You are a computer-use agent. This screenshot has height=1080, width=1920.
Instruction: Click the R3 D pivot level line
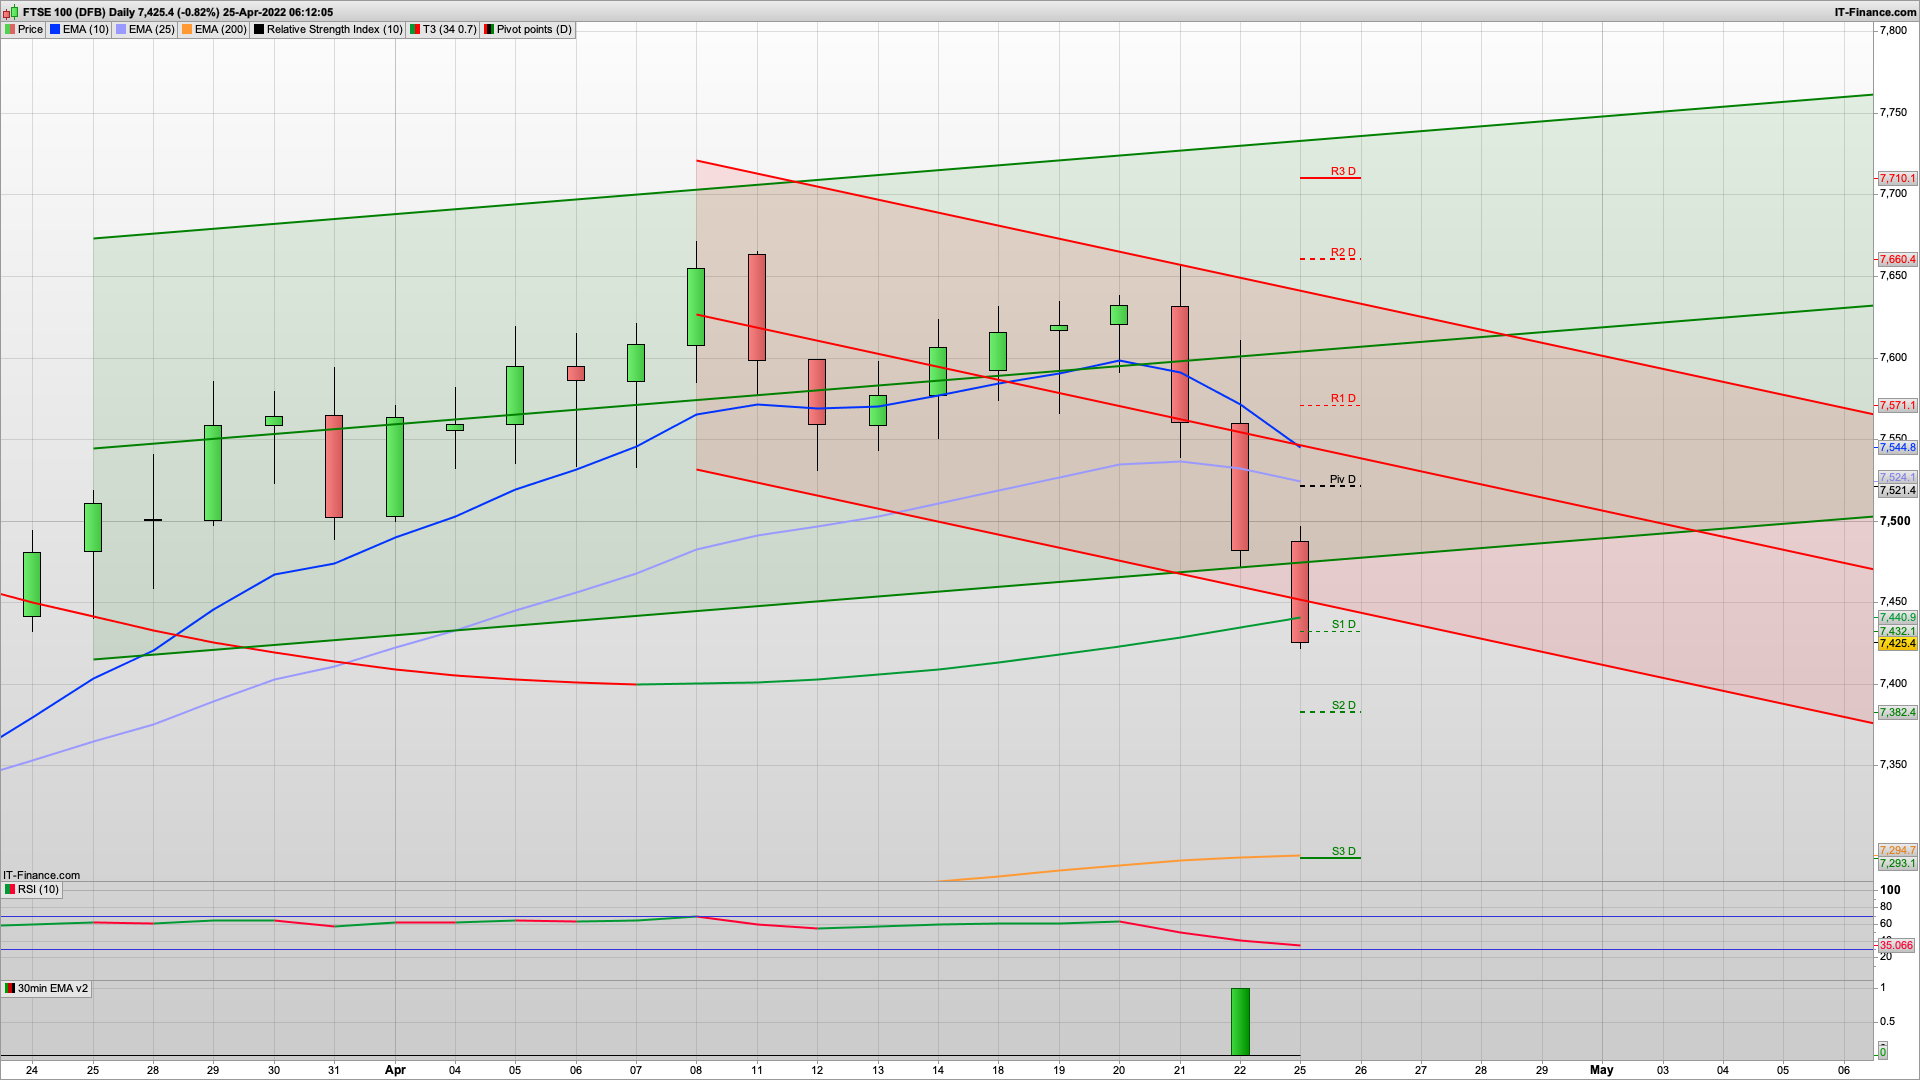pyautogui.click(x=1330, y=178)
